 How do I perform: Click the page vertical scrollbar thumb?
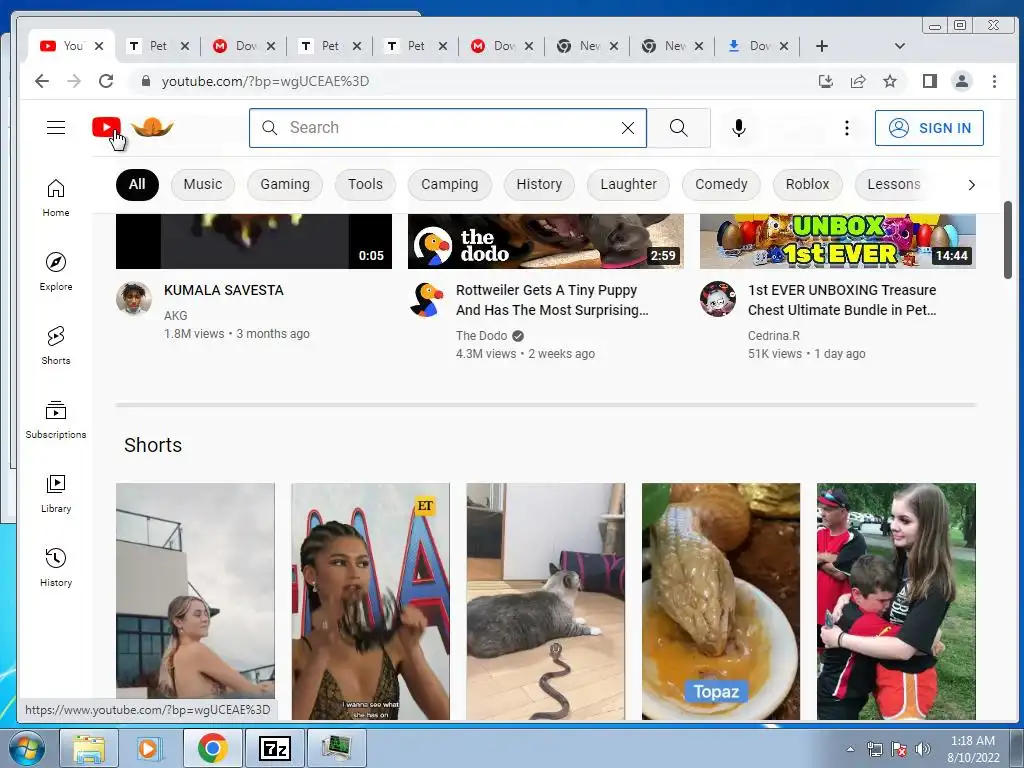(1008, 240)
